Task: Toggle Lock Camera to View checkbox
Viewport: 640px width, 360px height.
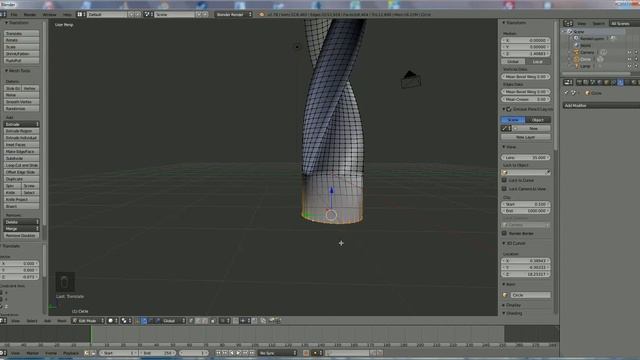Action: click(x=504, y=189)
